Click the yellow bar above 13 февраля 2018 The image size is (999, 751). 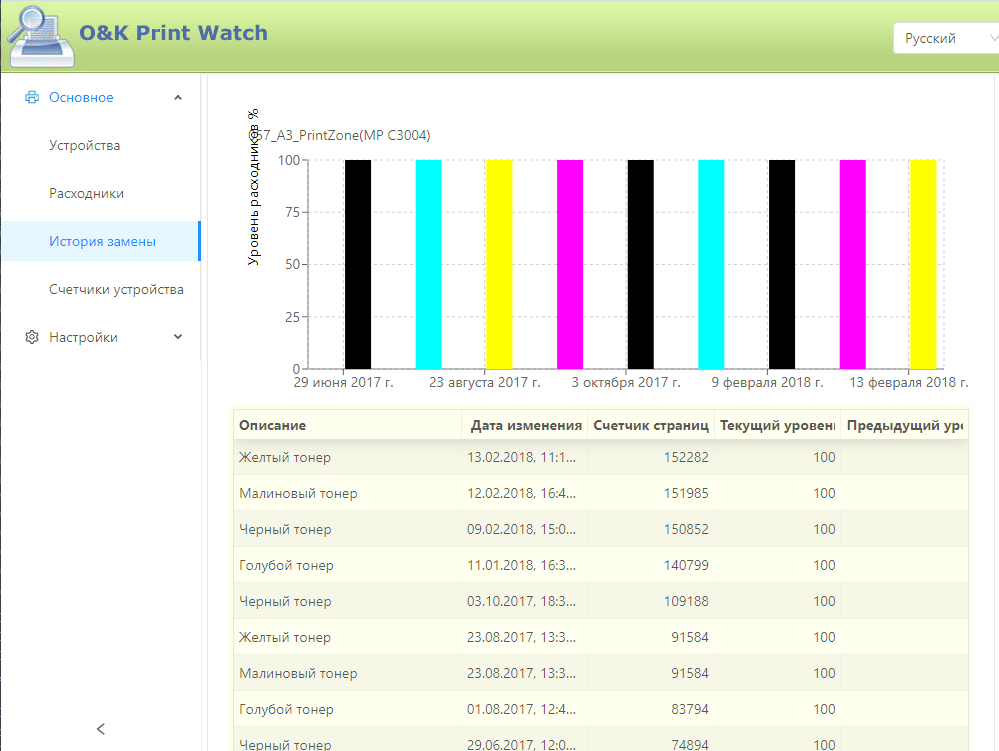[923, 264]
